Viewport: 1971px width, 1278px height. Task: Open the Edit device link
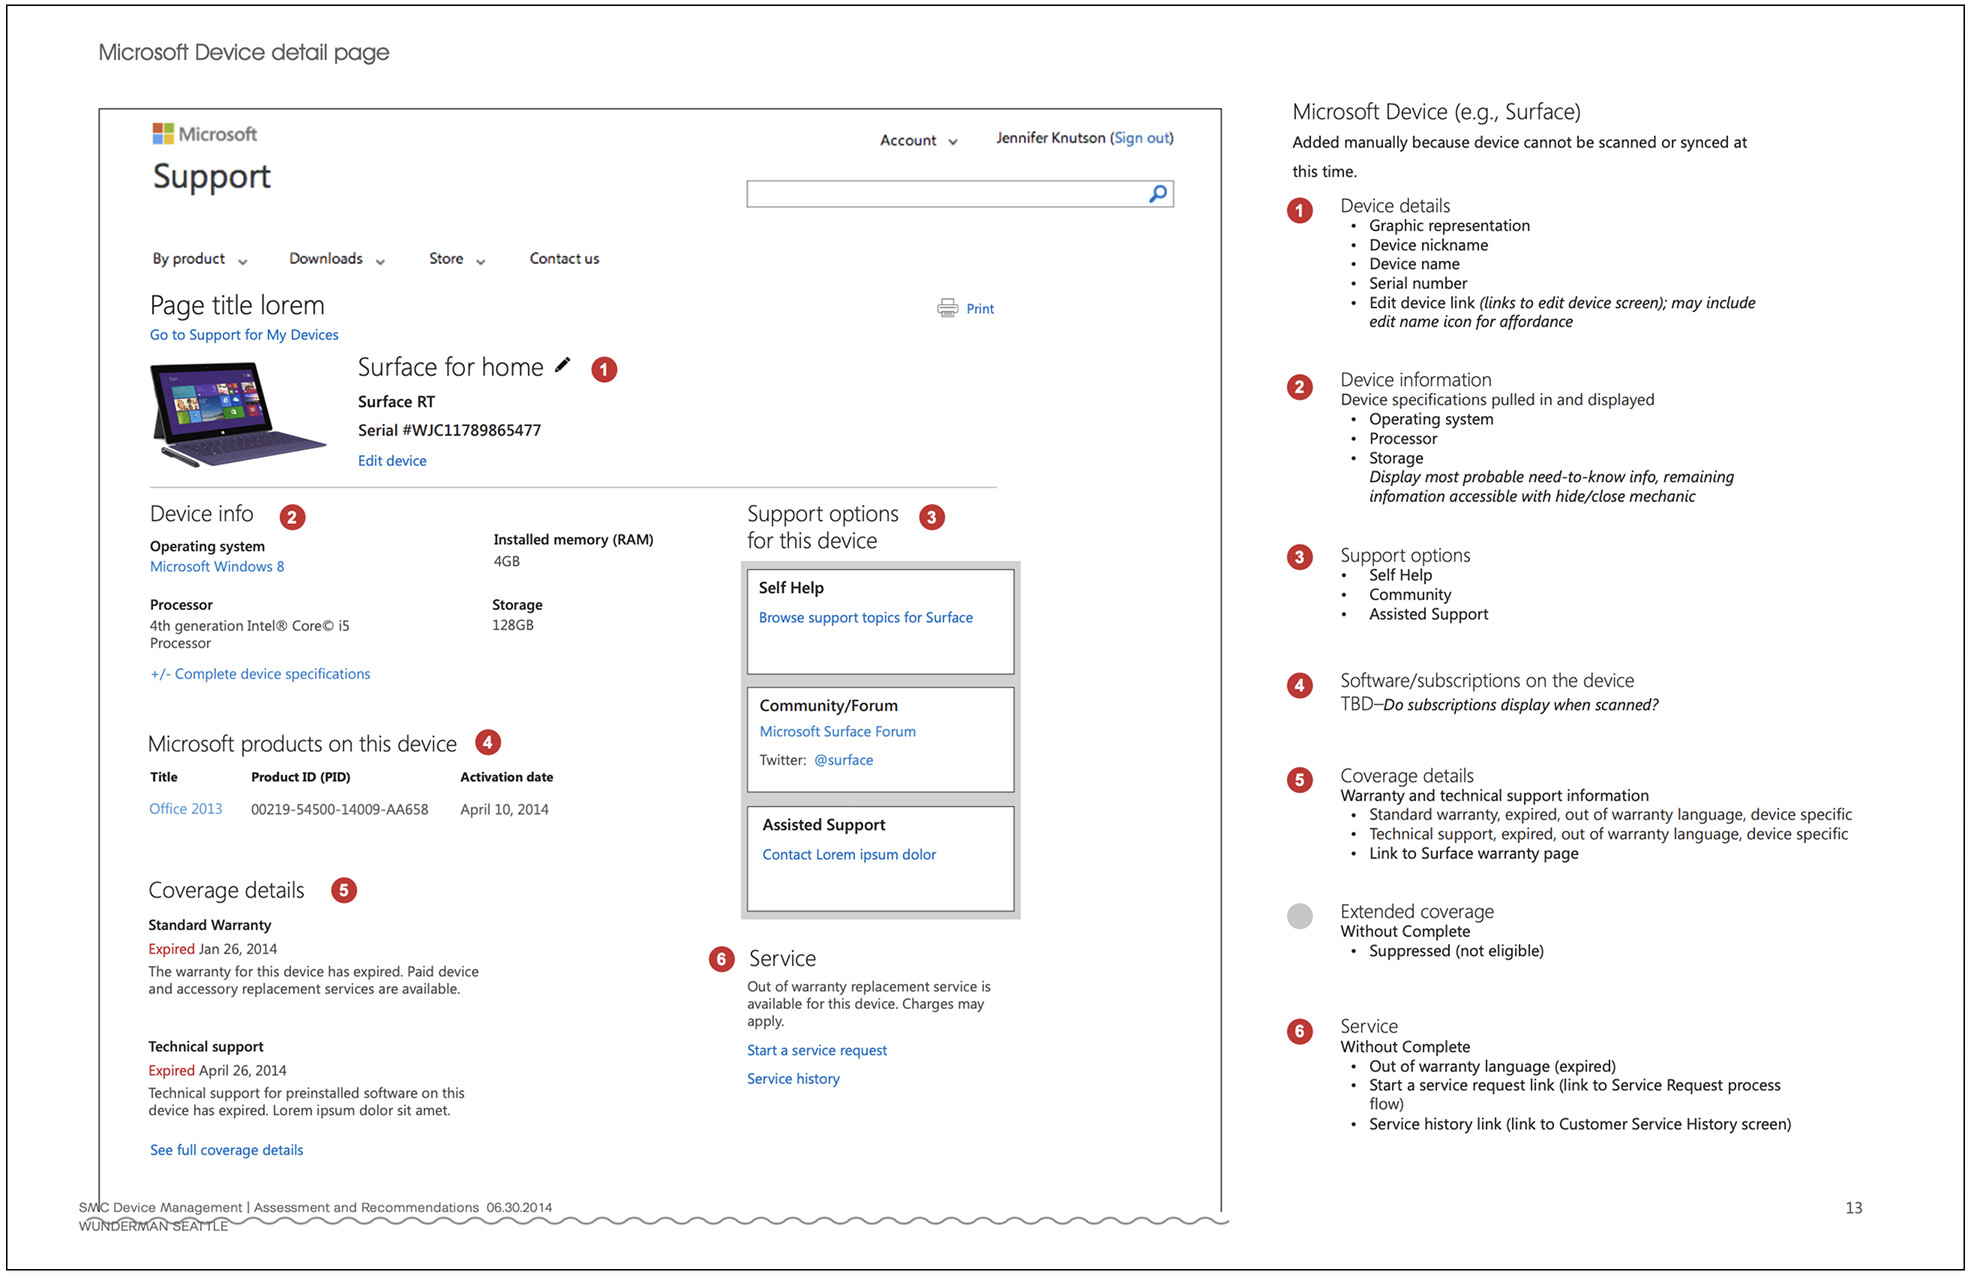pos(391,460)
